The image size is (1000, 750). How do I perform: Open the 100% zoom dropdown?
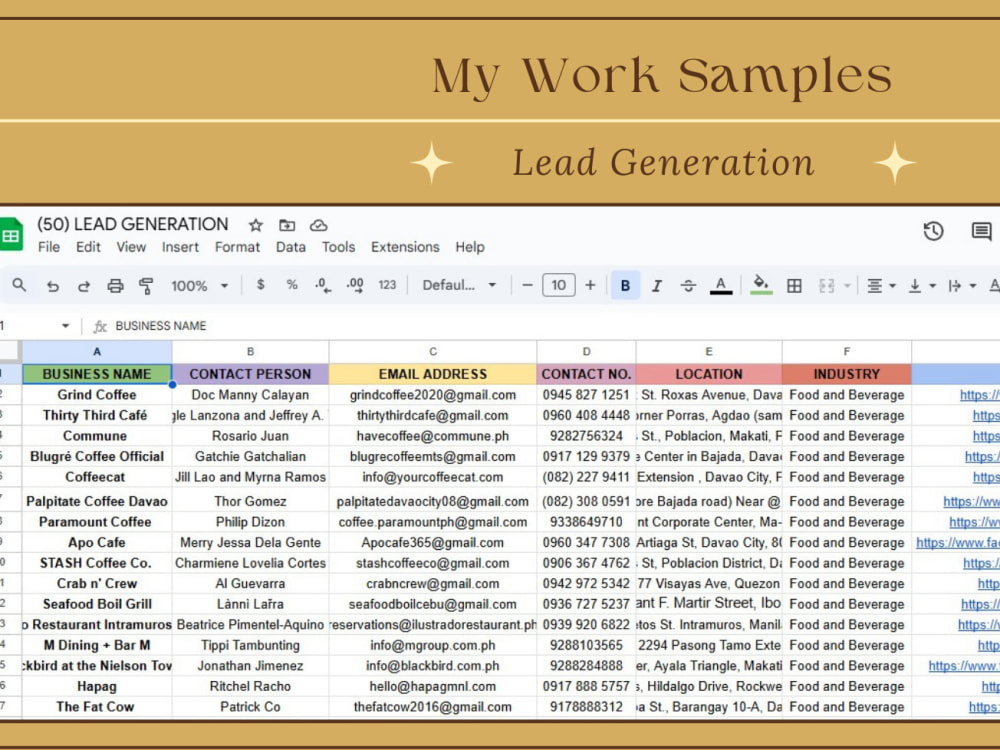[199, 286]
